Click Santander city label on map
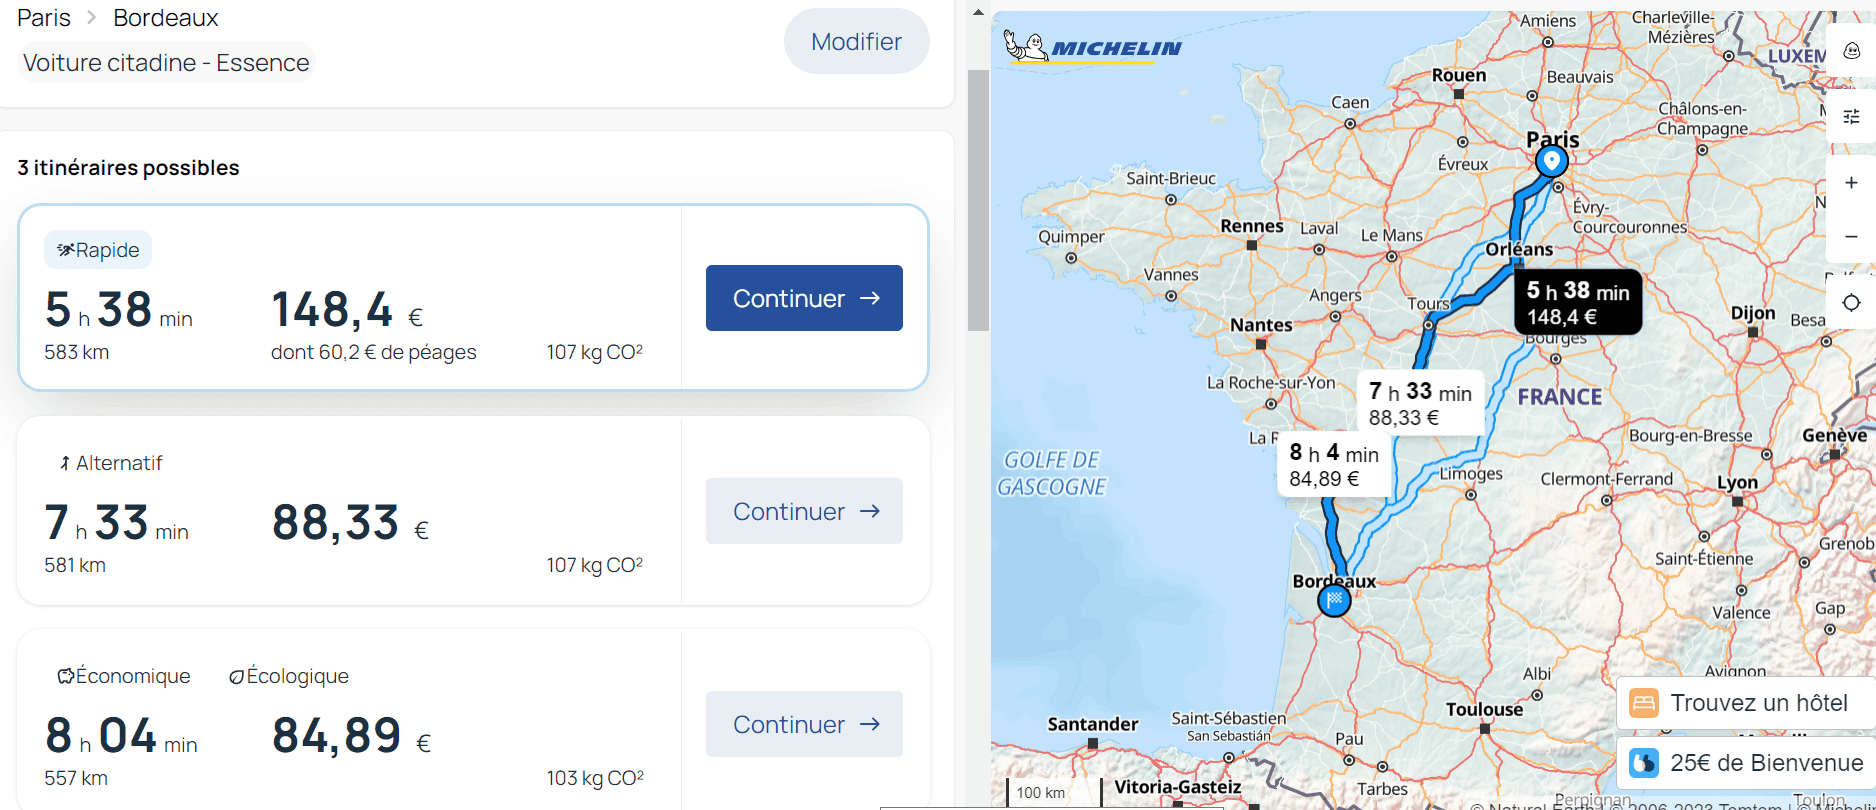Screen dimensions: 1876x810 [1093, 724]
